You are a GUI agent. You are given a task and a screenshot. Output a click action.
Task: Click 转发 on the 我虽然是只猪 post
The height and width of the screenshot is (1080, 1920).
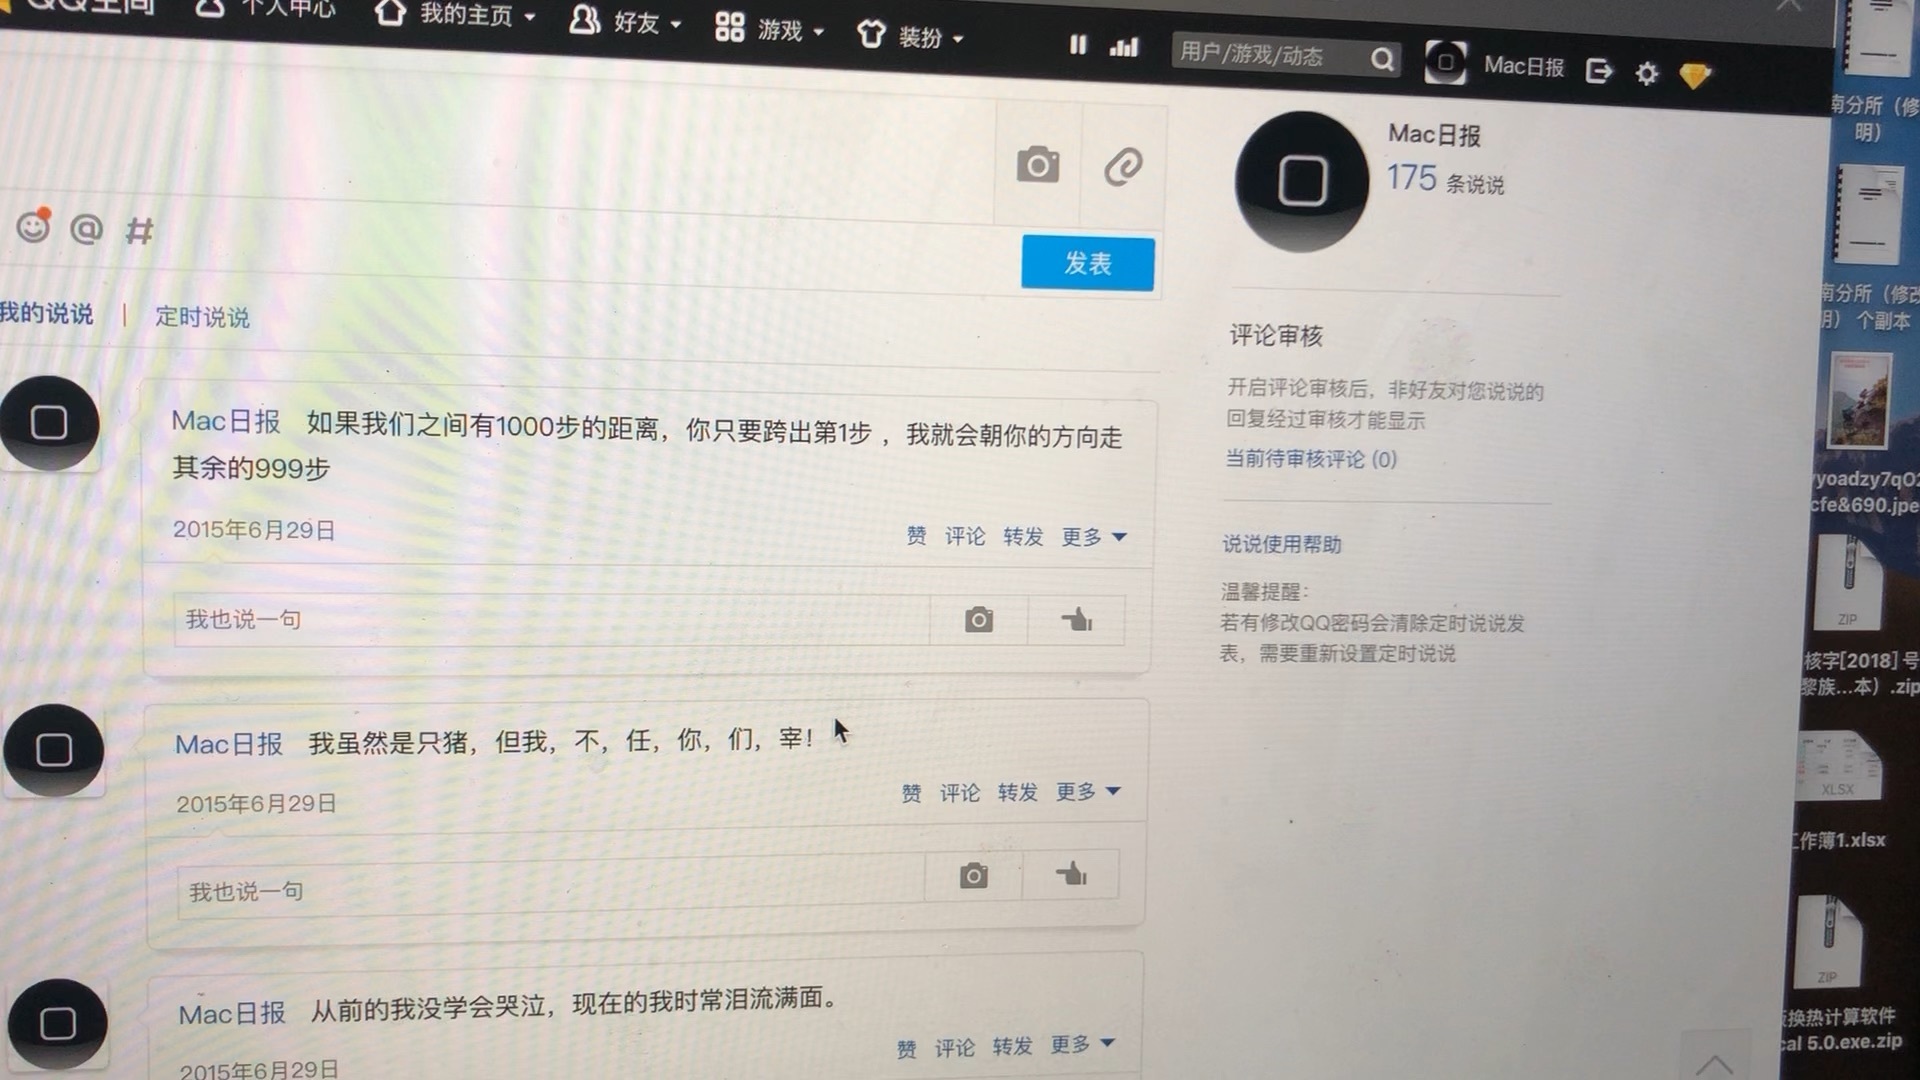point(1018,792)
